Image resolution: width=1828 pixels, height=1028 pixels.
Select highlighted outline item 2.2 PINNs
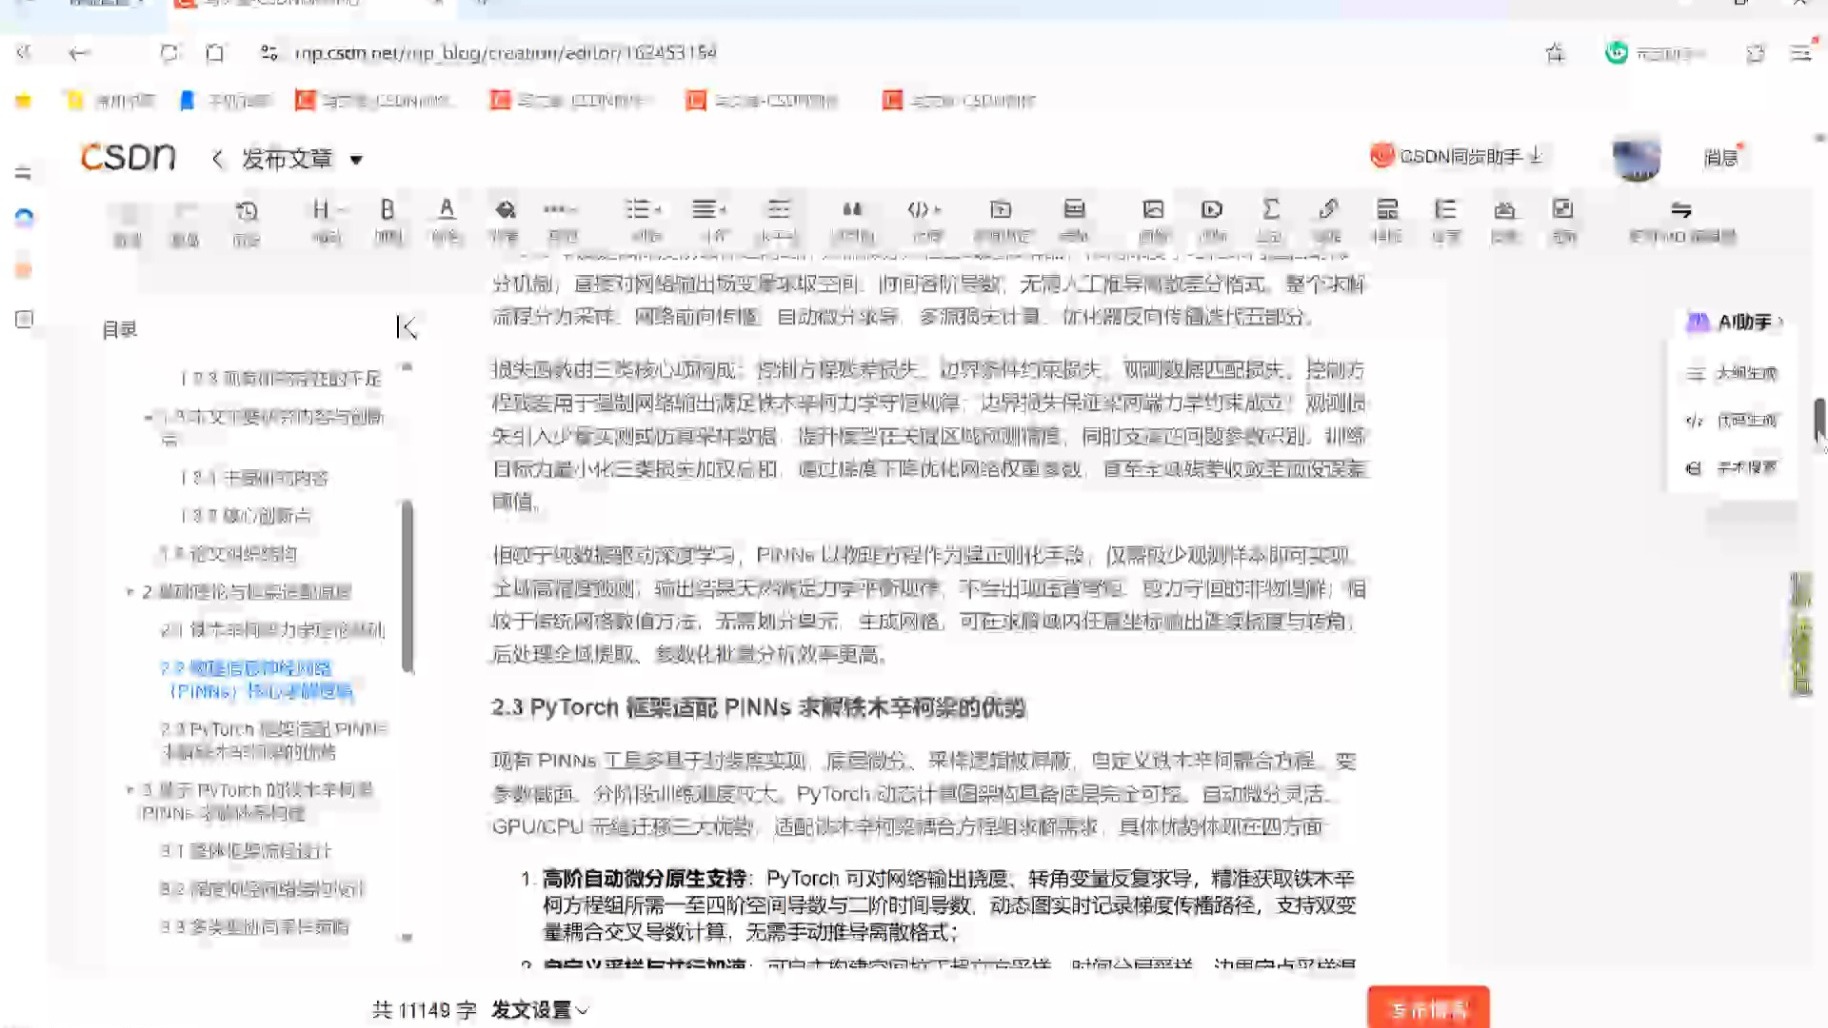[x=258, y=679]
